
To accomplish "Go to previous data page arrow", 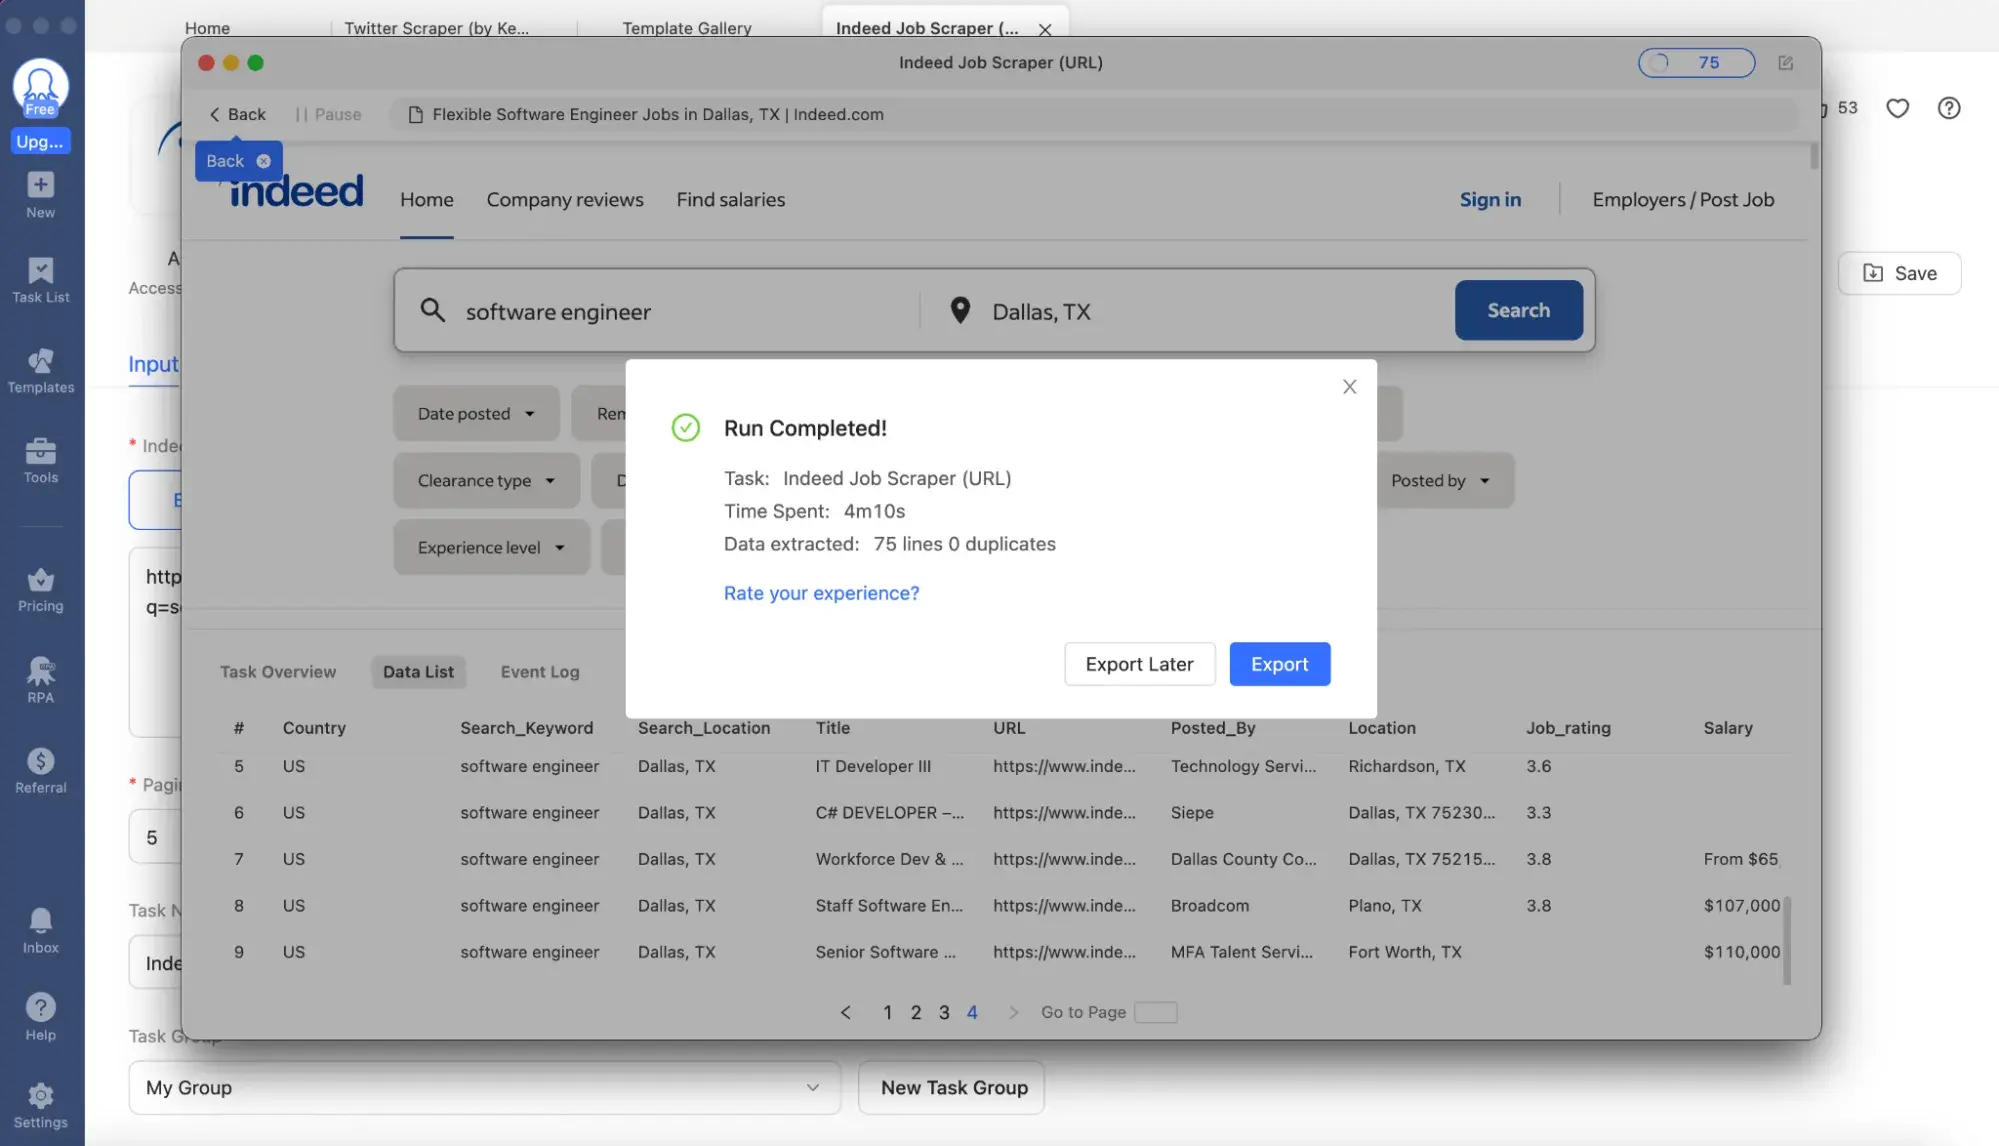I will 845,1012.
